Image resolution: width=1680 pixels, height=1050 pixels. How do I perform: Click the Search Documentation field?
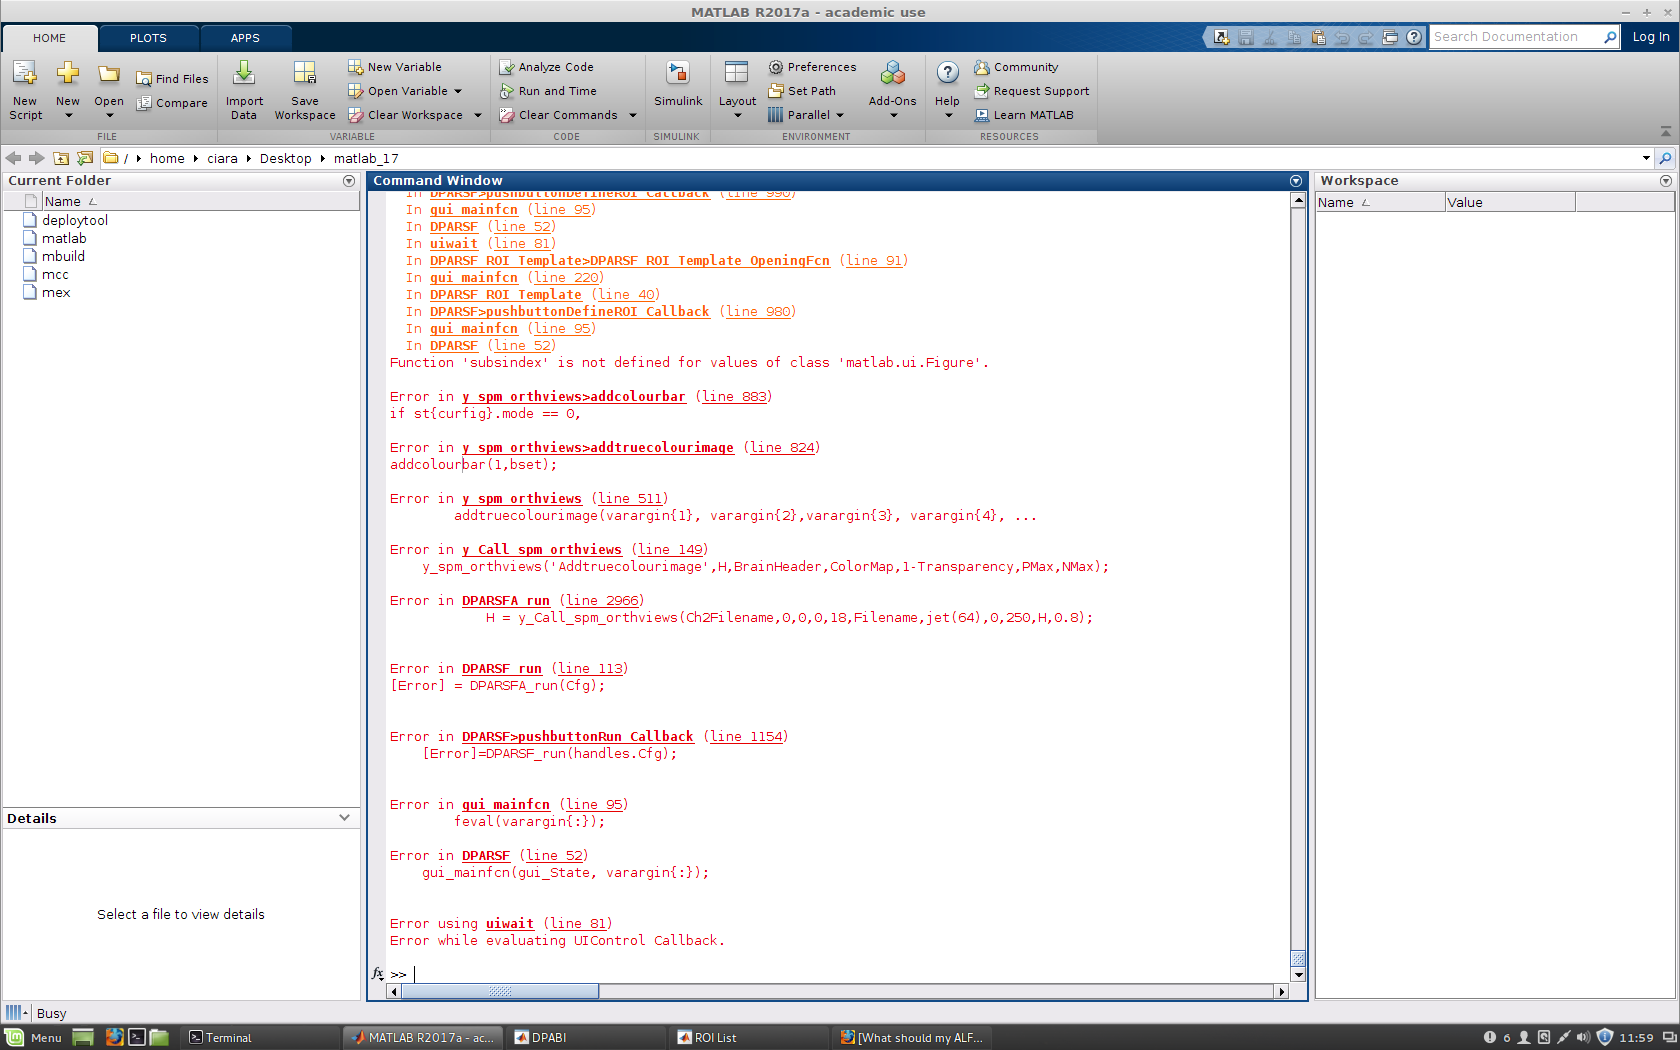pos(1517,37)
